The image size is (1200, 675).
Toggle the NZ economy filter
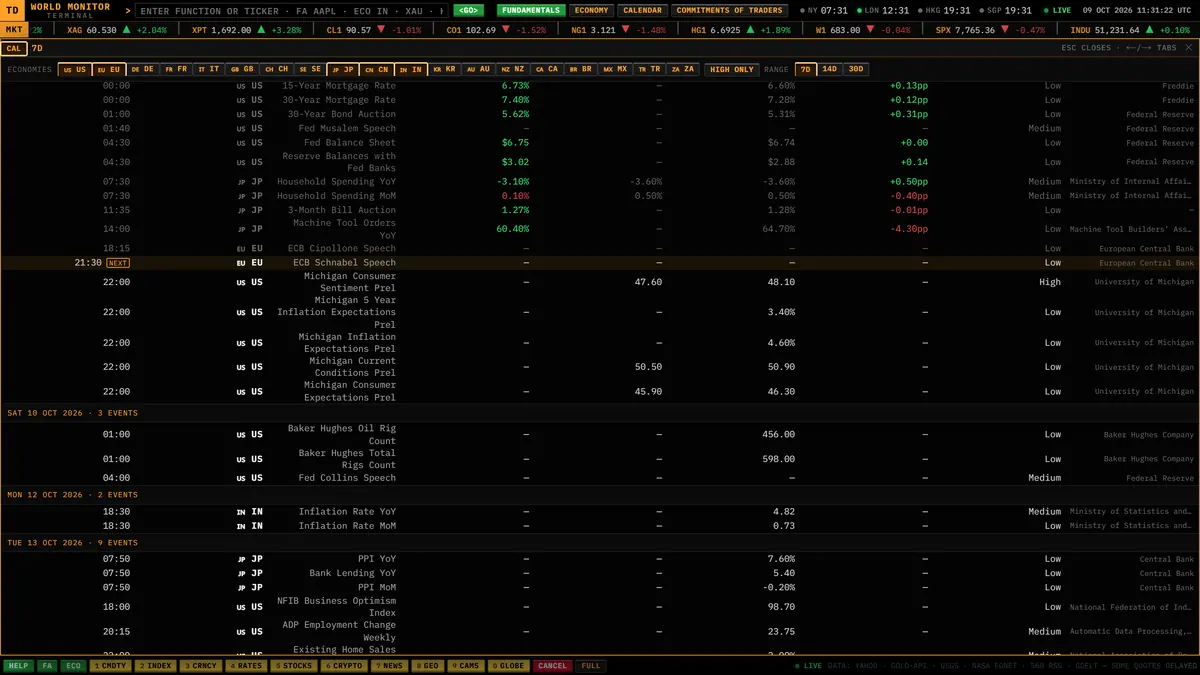point(513,70)
